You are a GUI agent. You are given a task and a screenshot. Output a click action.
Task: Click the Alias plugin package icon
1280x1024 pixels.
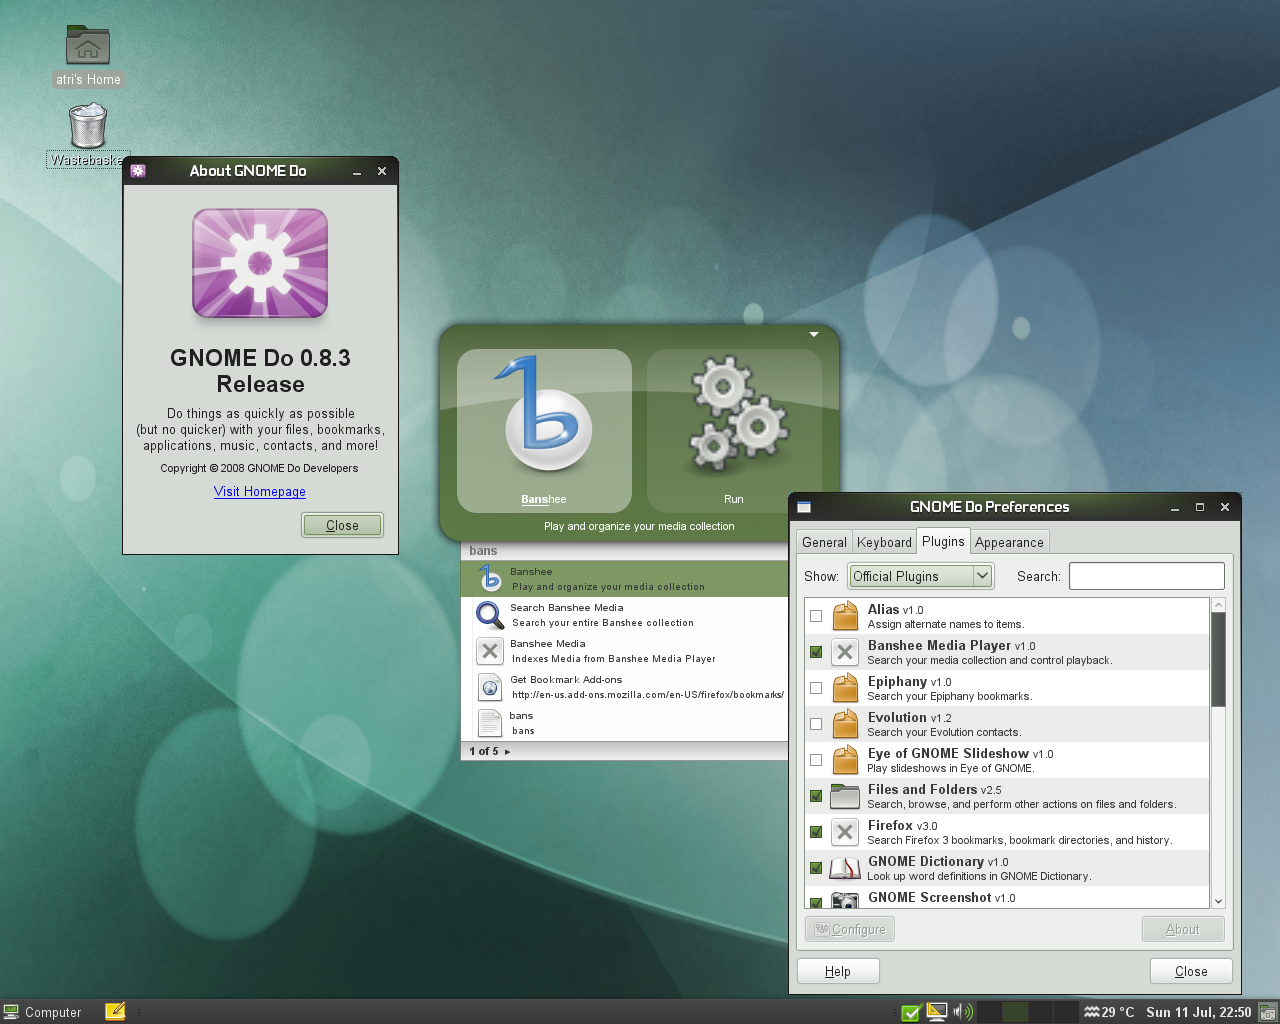click(846, 616)
